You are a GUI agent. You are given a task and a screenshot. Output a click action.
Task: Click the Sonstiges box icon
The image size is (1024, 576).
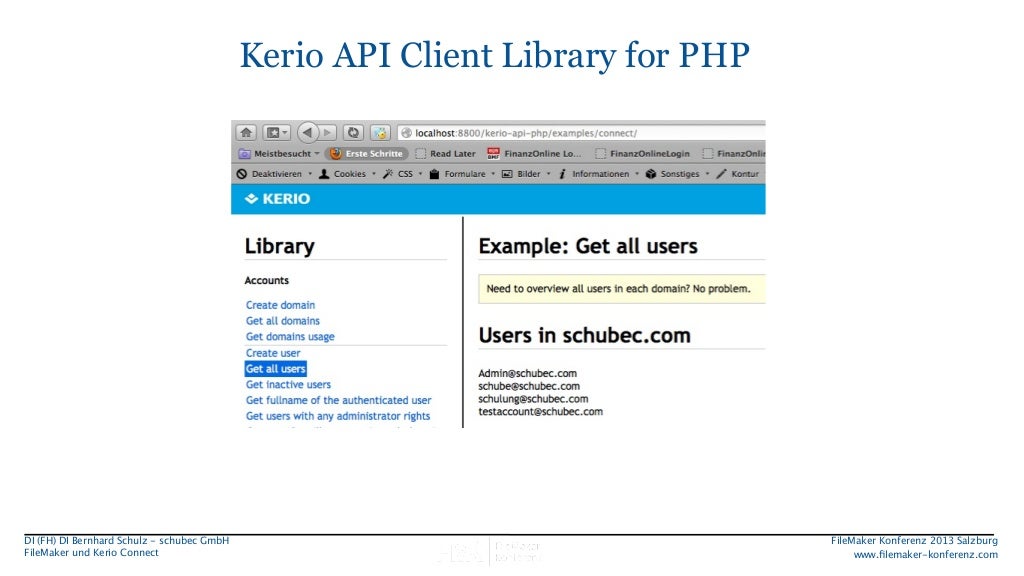click(x=650, y=174)
